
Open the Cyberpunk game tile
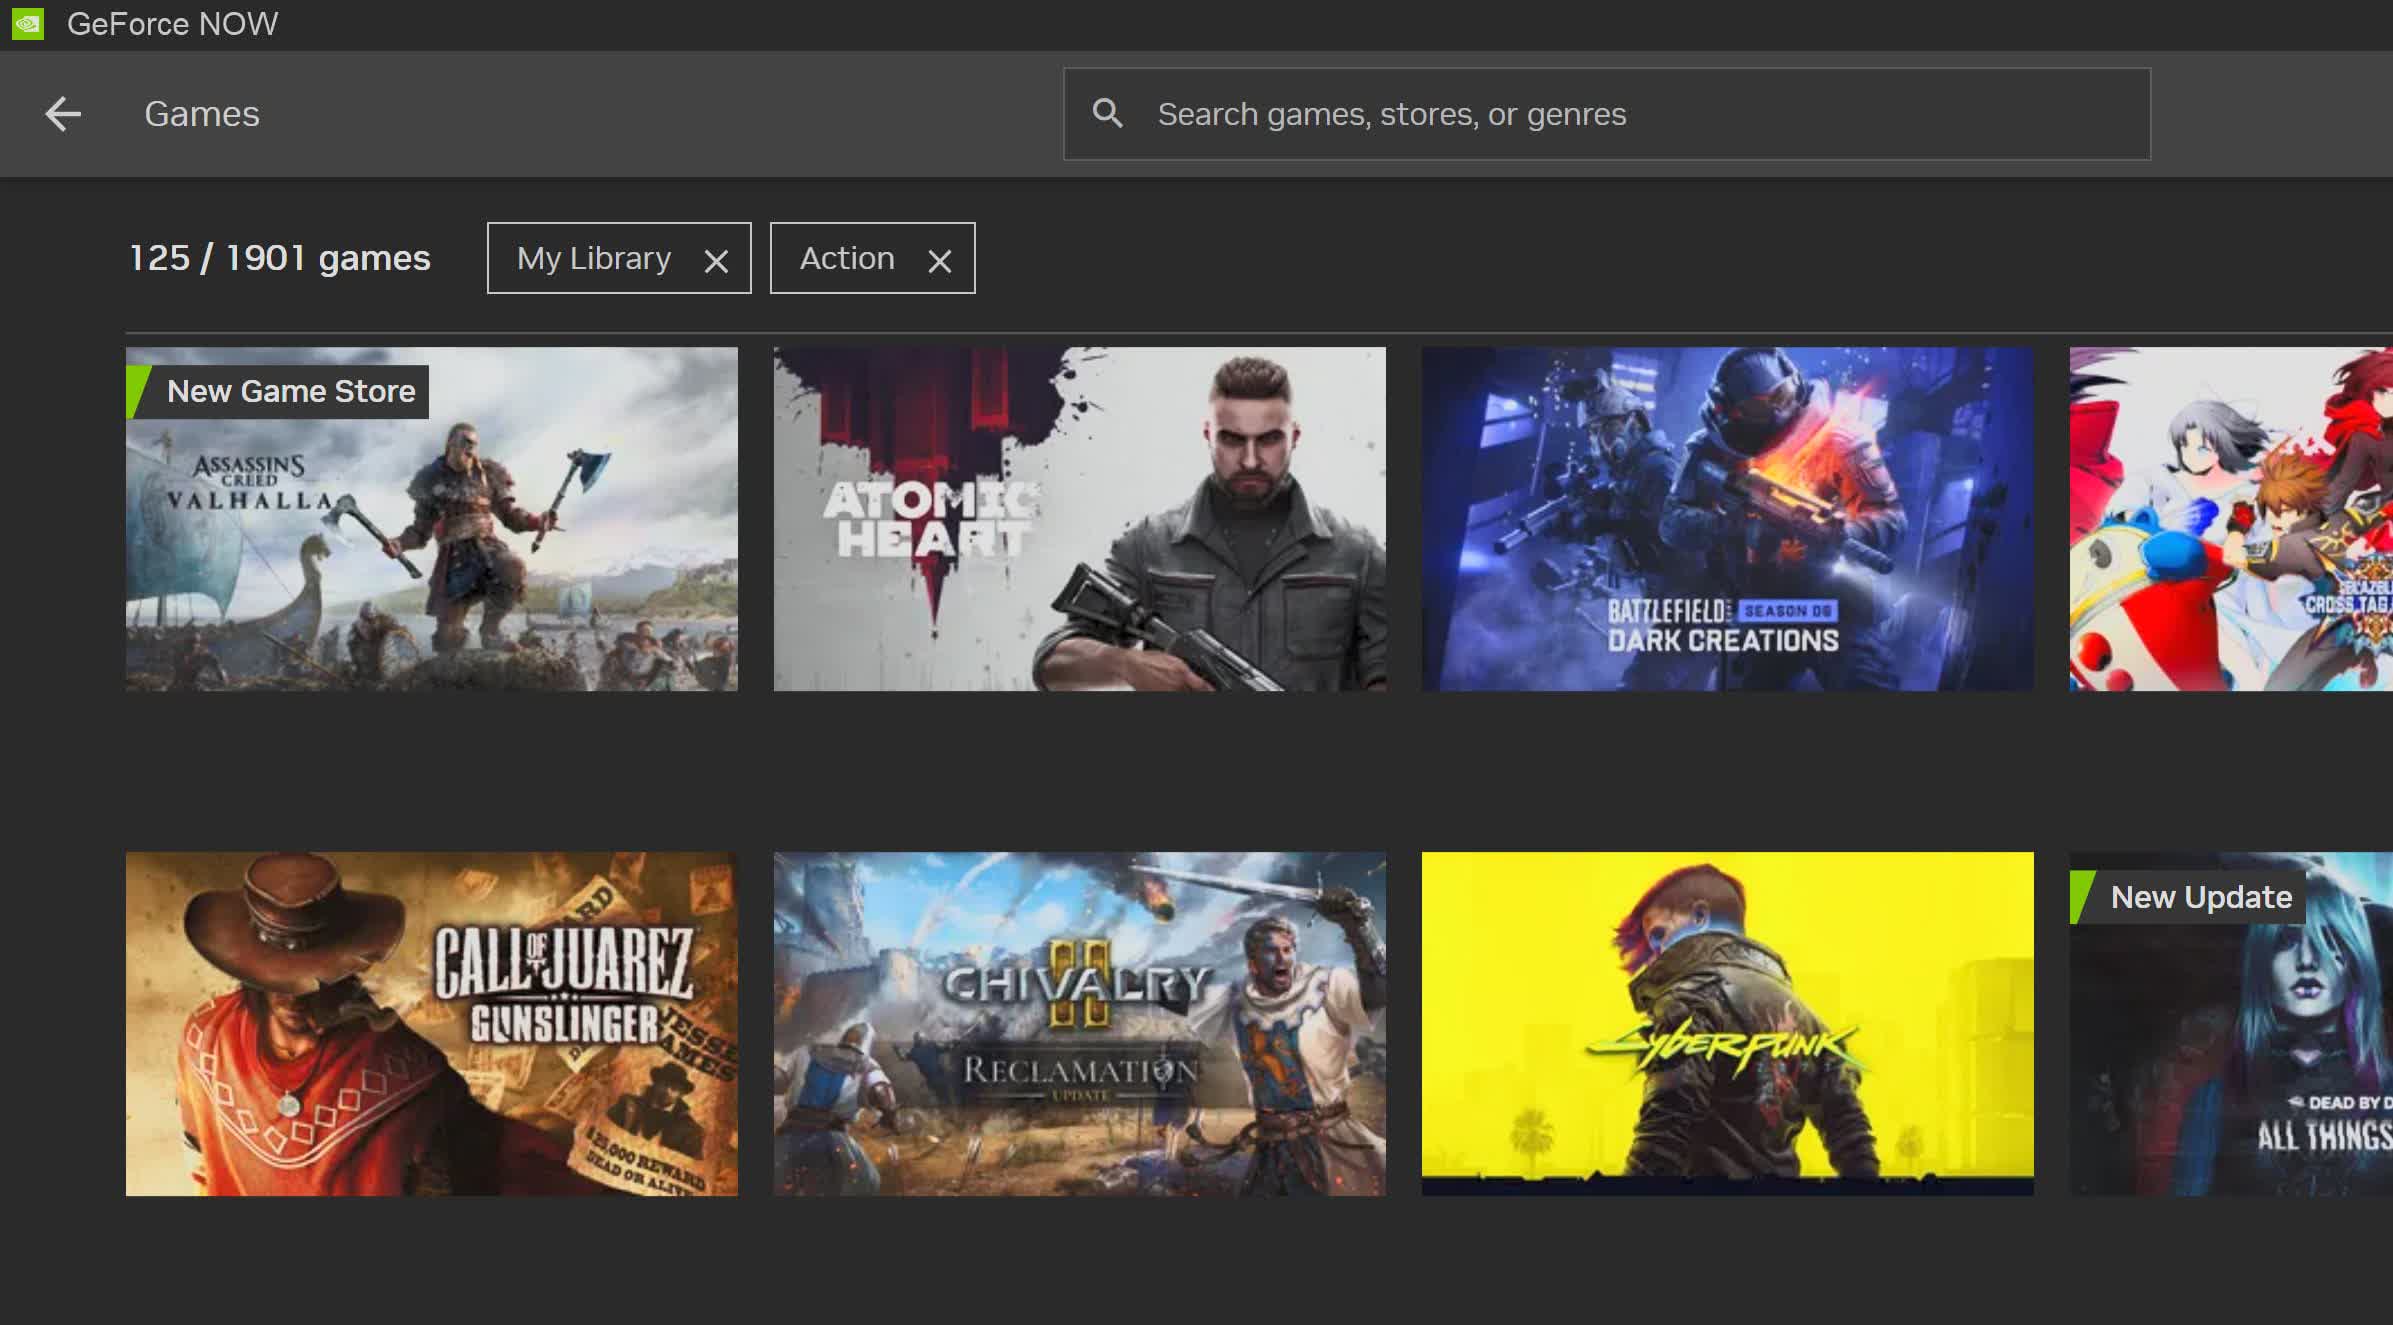[1728, 1024]
